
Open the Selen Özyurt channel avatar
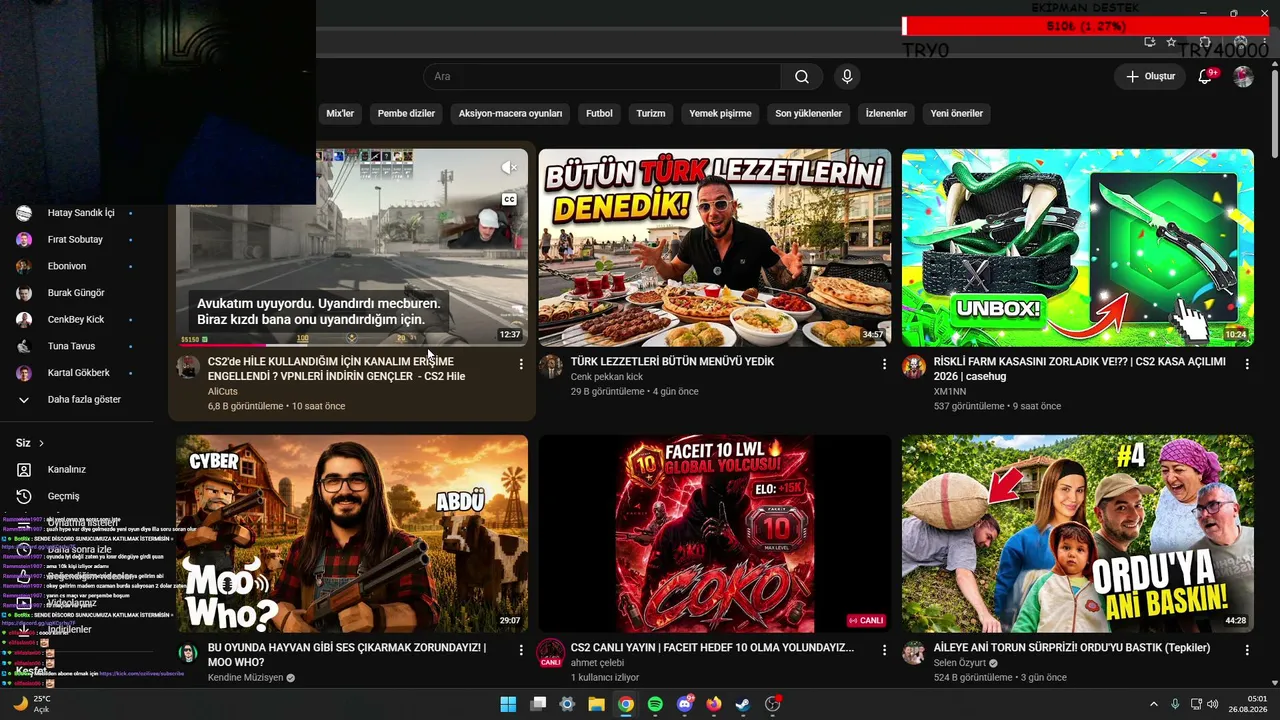click(914, 653)
